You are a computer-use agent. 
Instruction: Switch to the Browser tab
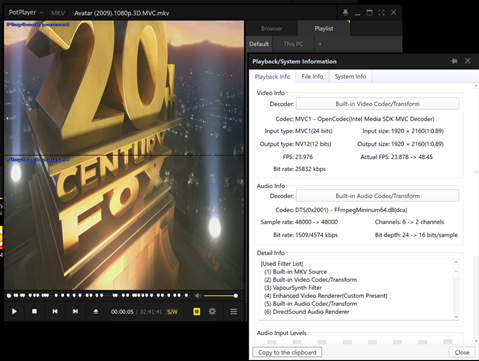[272, 29]
